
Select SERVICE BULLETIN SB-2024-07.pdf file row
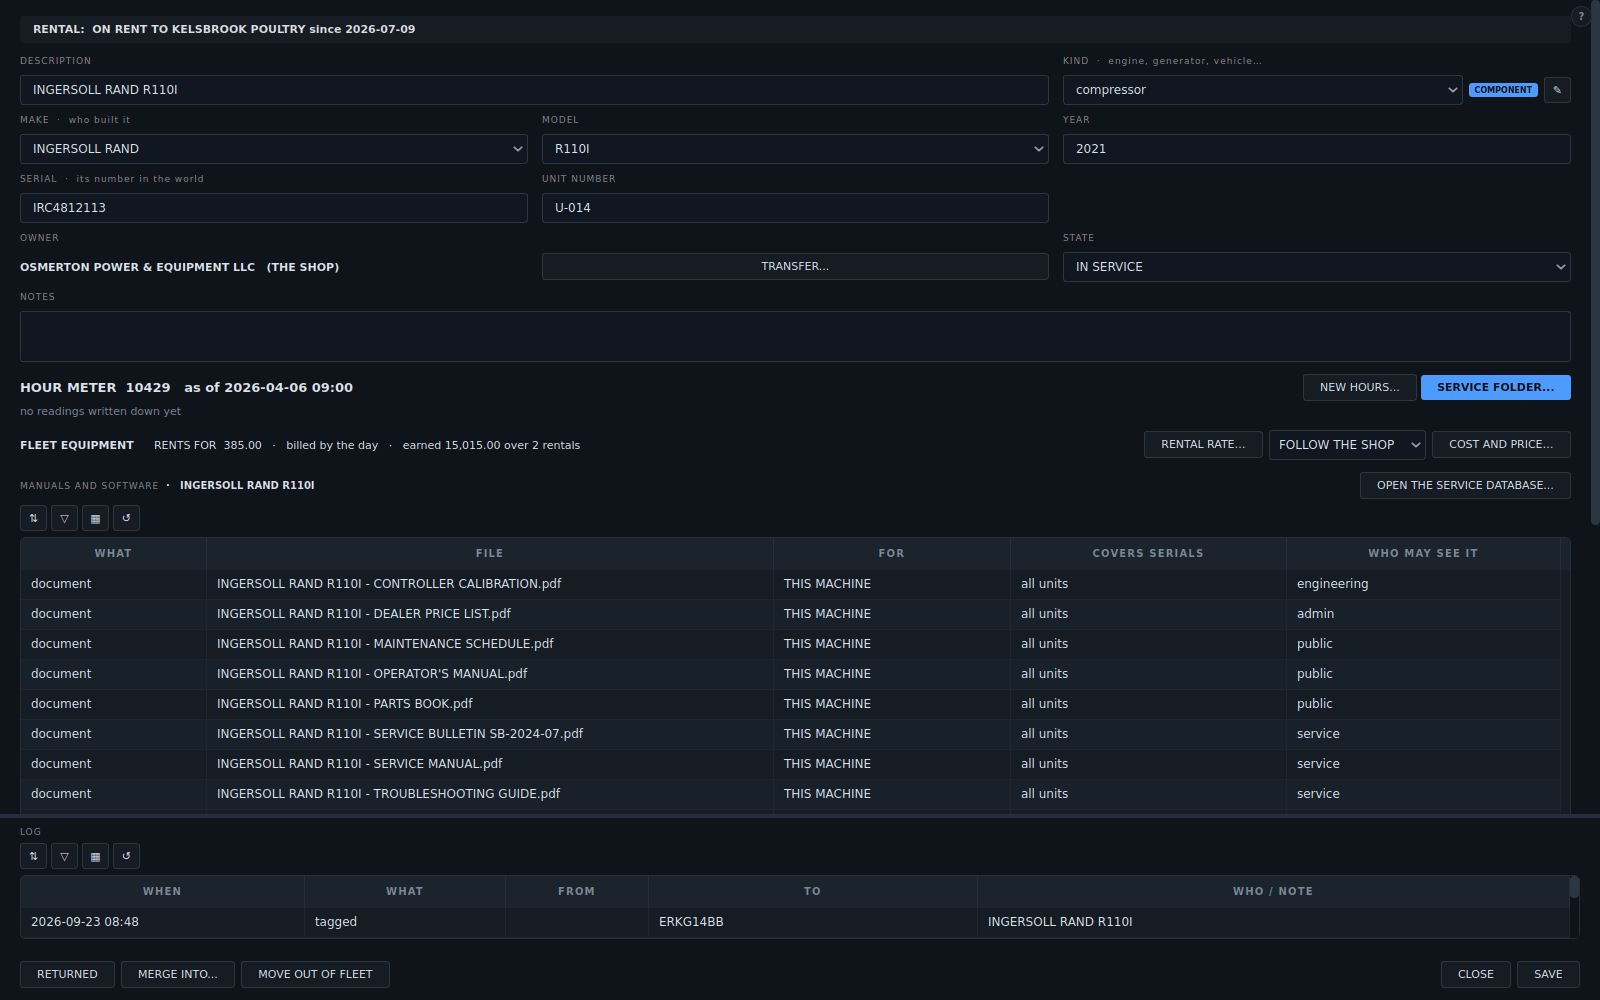pyautogui.click(x=790, y=734)
